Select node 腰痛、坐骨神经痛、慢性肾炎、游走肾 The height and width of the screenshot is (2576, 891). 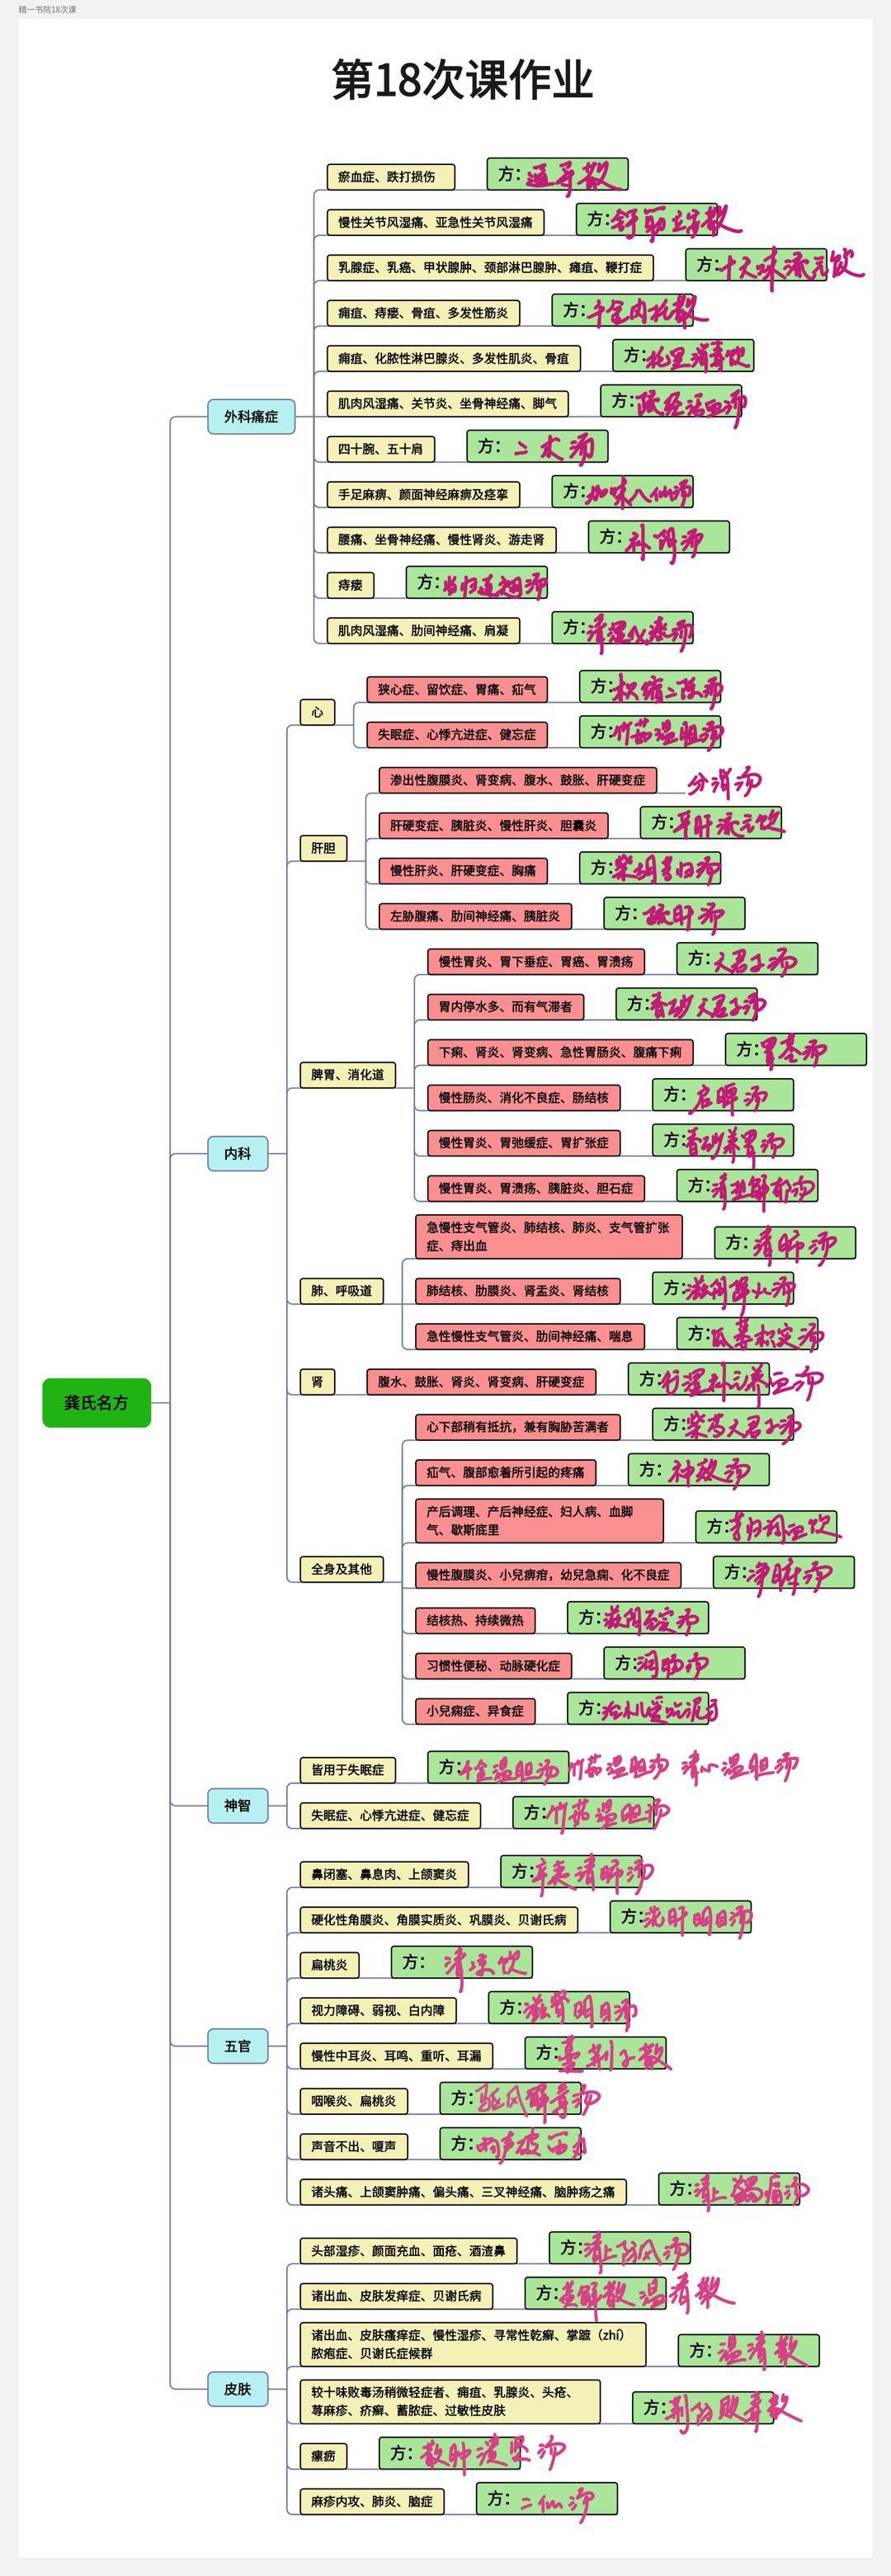(x=441, y=540)
